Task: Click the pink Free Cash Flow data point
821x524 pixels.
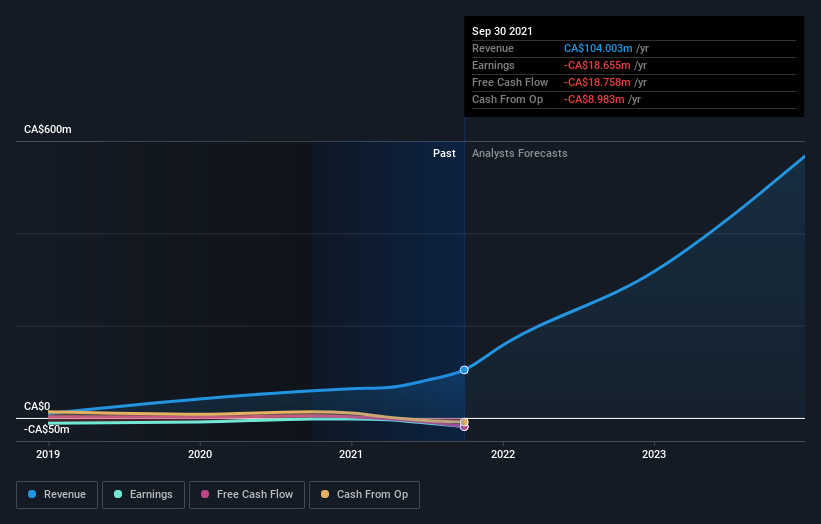Action: pos(464,427)
